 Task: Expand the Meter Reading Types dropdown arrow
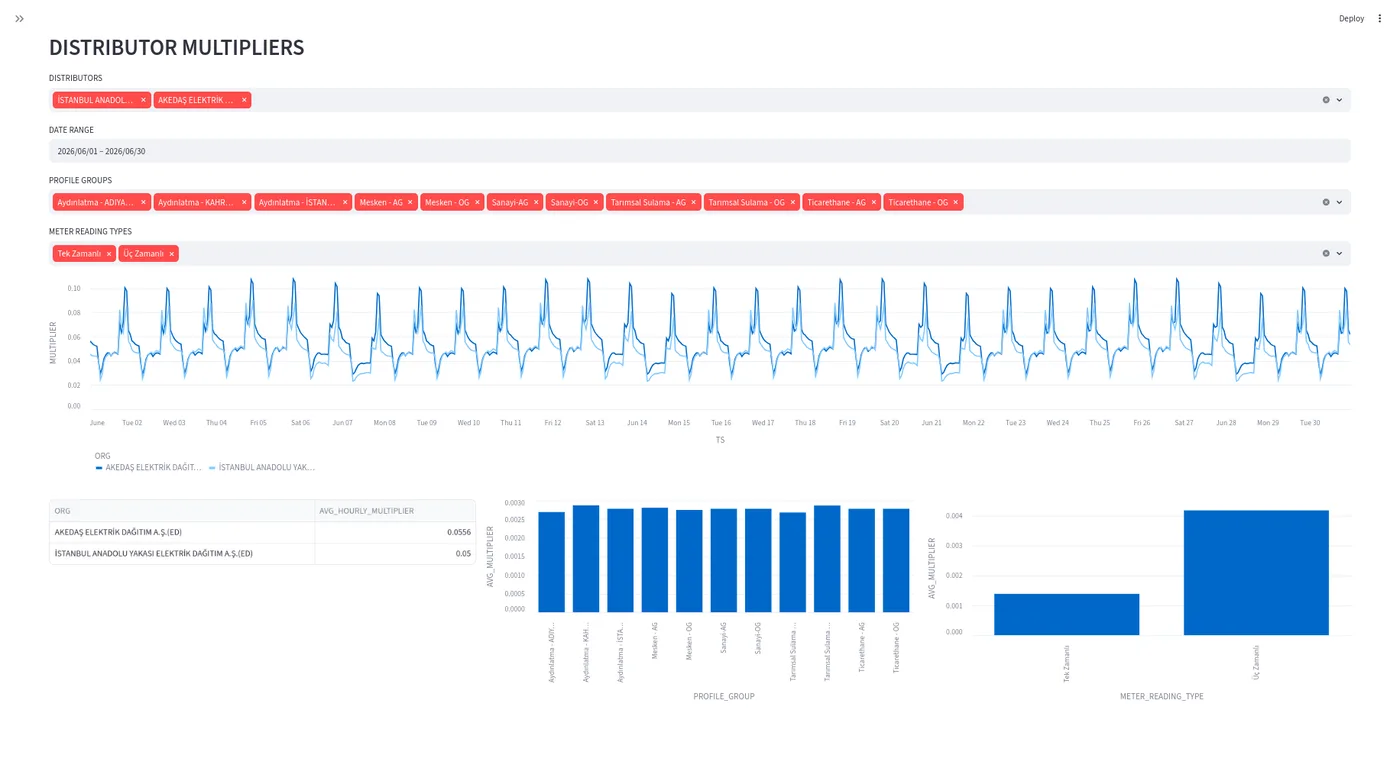click(1340, 254)
